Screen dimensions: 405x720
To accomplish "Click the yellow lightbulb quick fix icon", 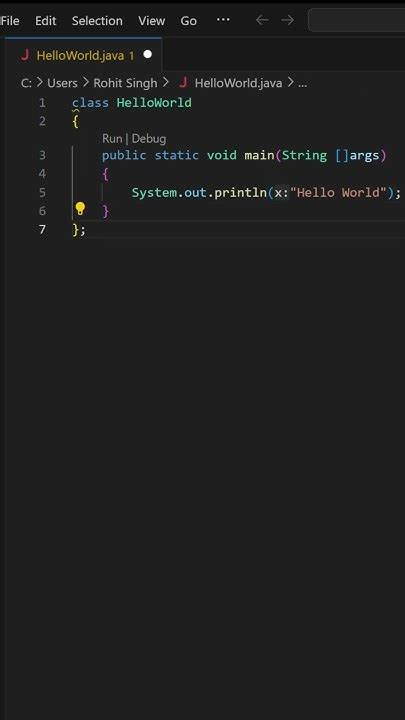I will coord(80,209).
